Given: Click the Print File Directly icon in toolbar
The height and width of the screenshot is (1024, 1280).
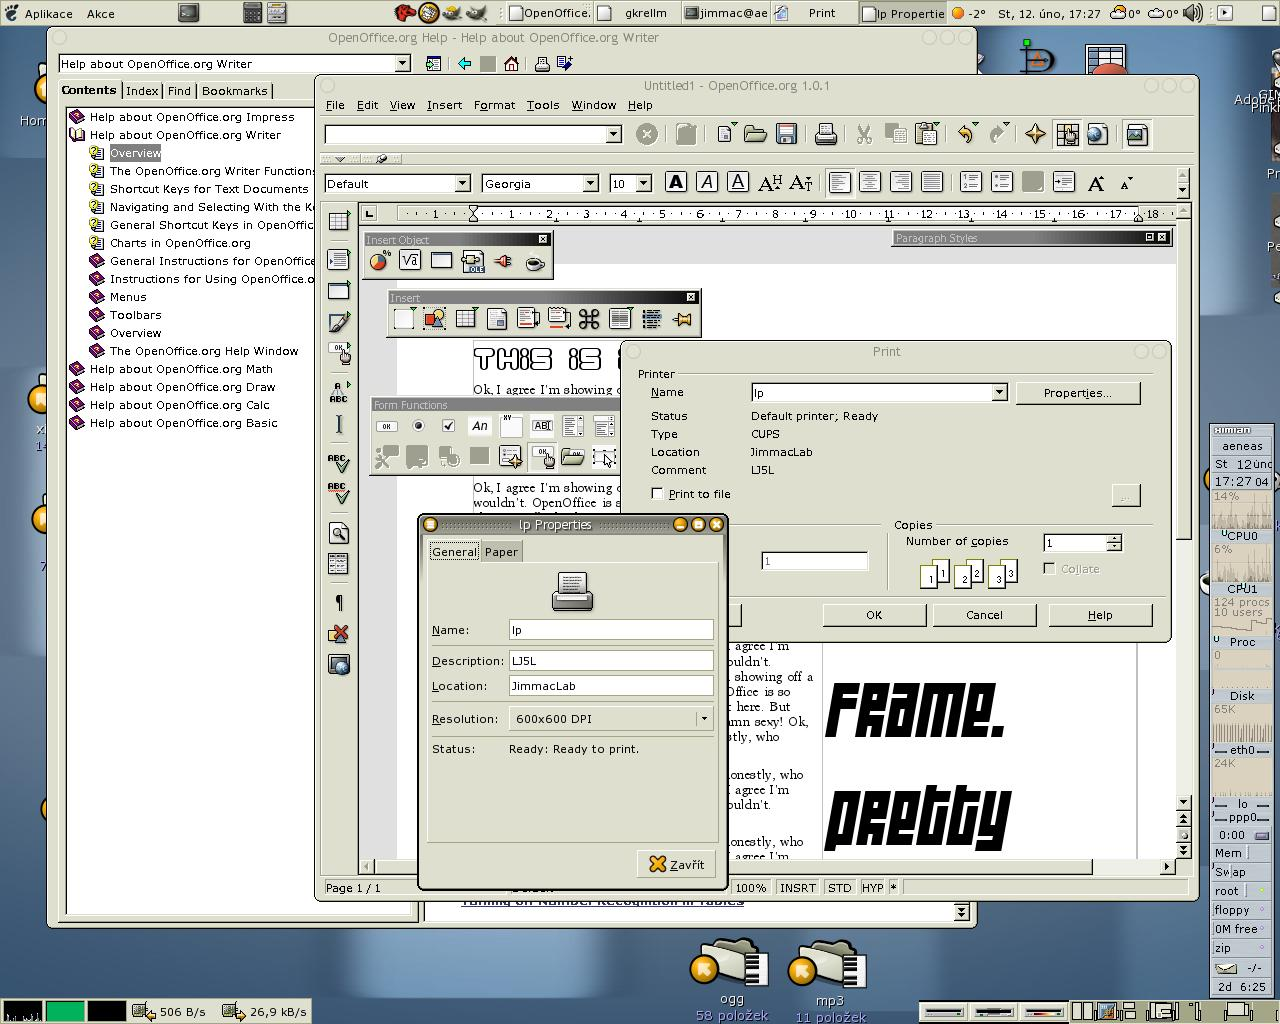Looking at the screenshot, I should pyautogui.click(x=825, y=134).
